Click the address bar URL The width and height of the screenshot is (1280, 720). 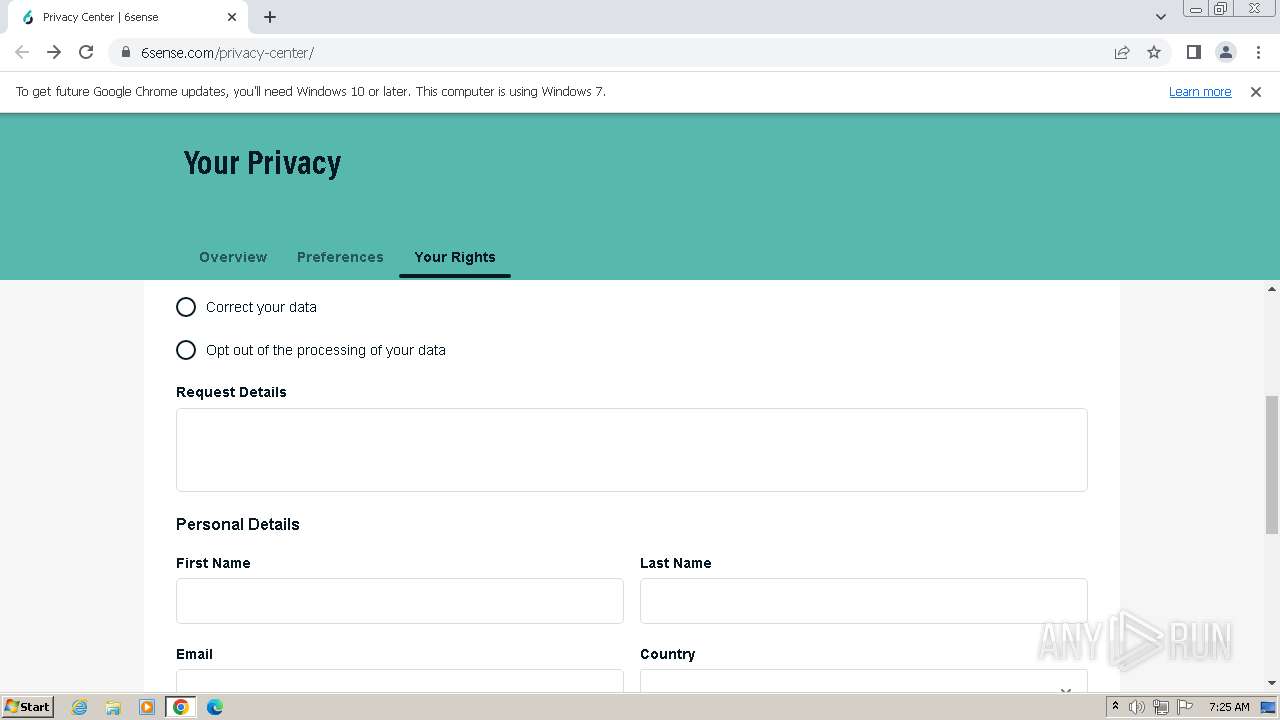coord(227,53)
